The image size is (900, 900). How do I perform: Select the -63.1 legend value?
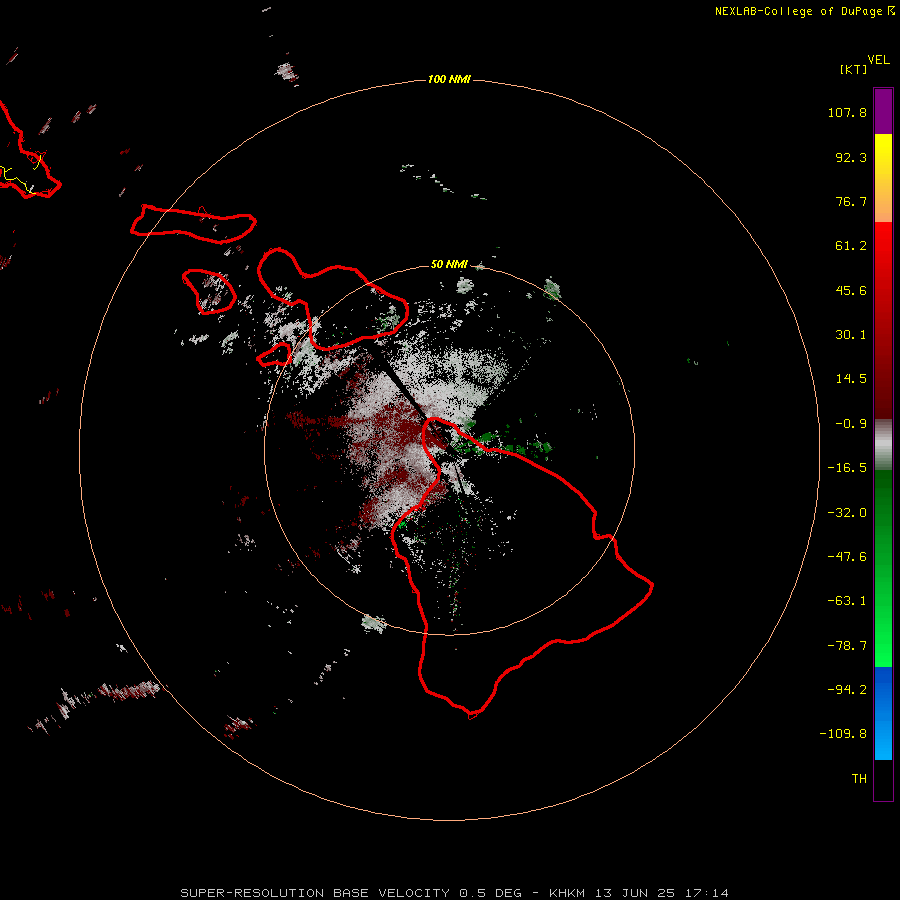pos(847,601)
